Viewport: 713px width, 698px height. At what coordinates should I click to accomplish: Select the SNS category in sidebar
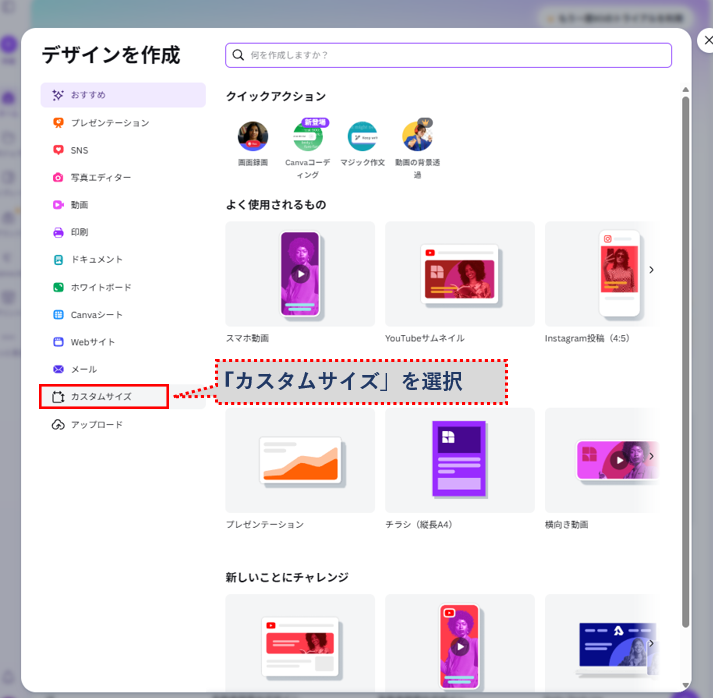(x=79, y=150)
